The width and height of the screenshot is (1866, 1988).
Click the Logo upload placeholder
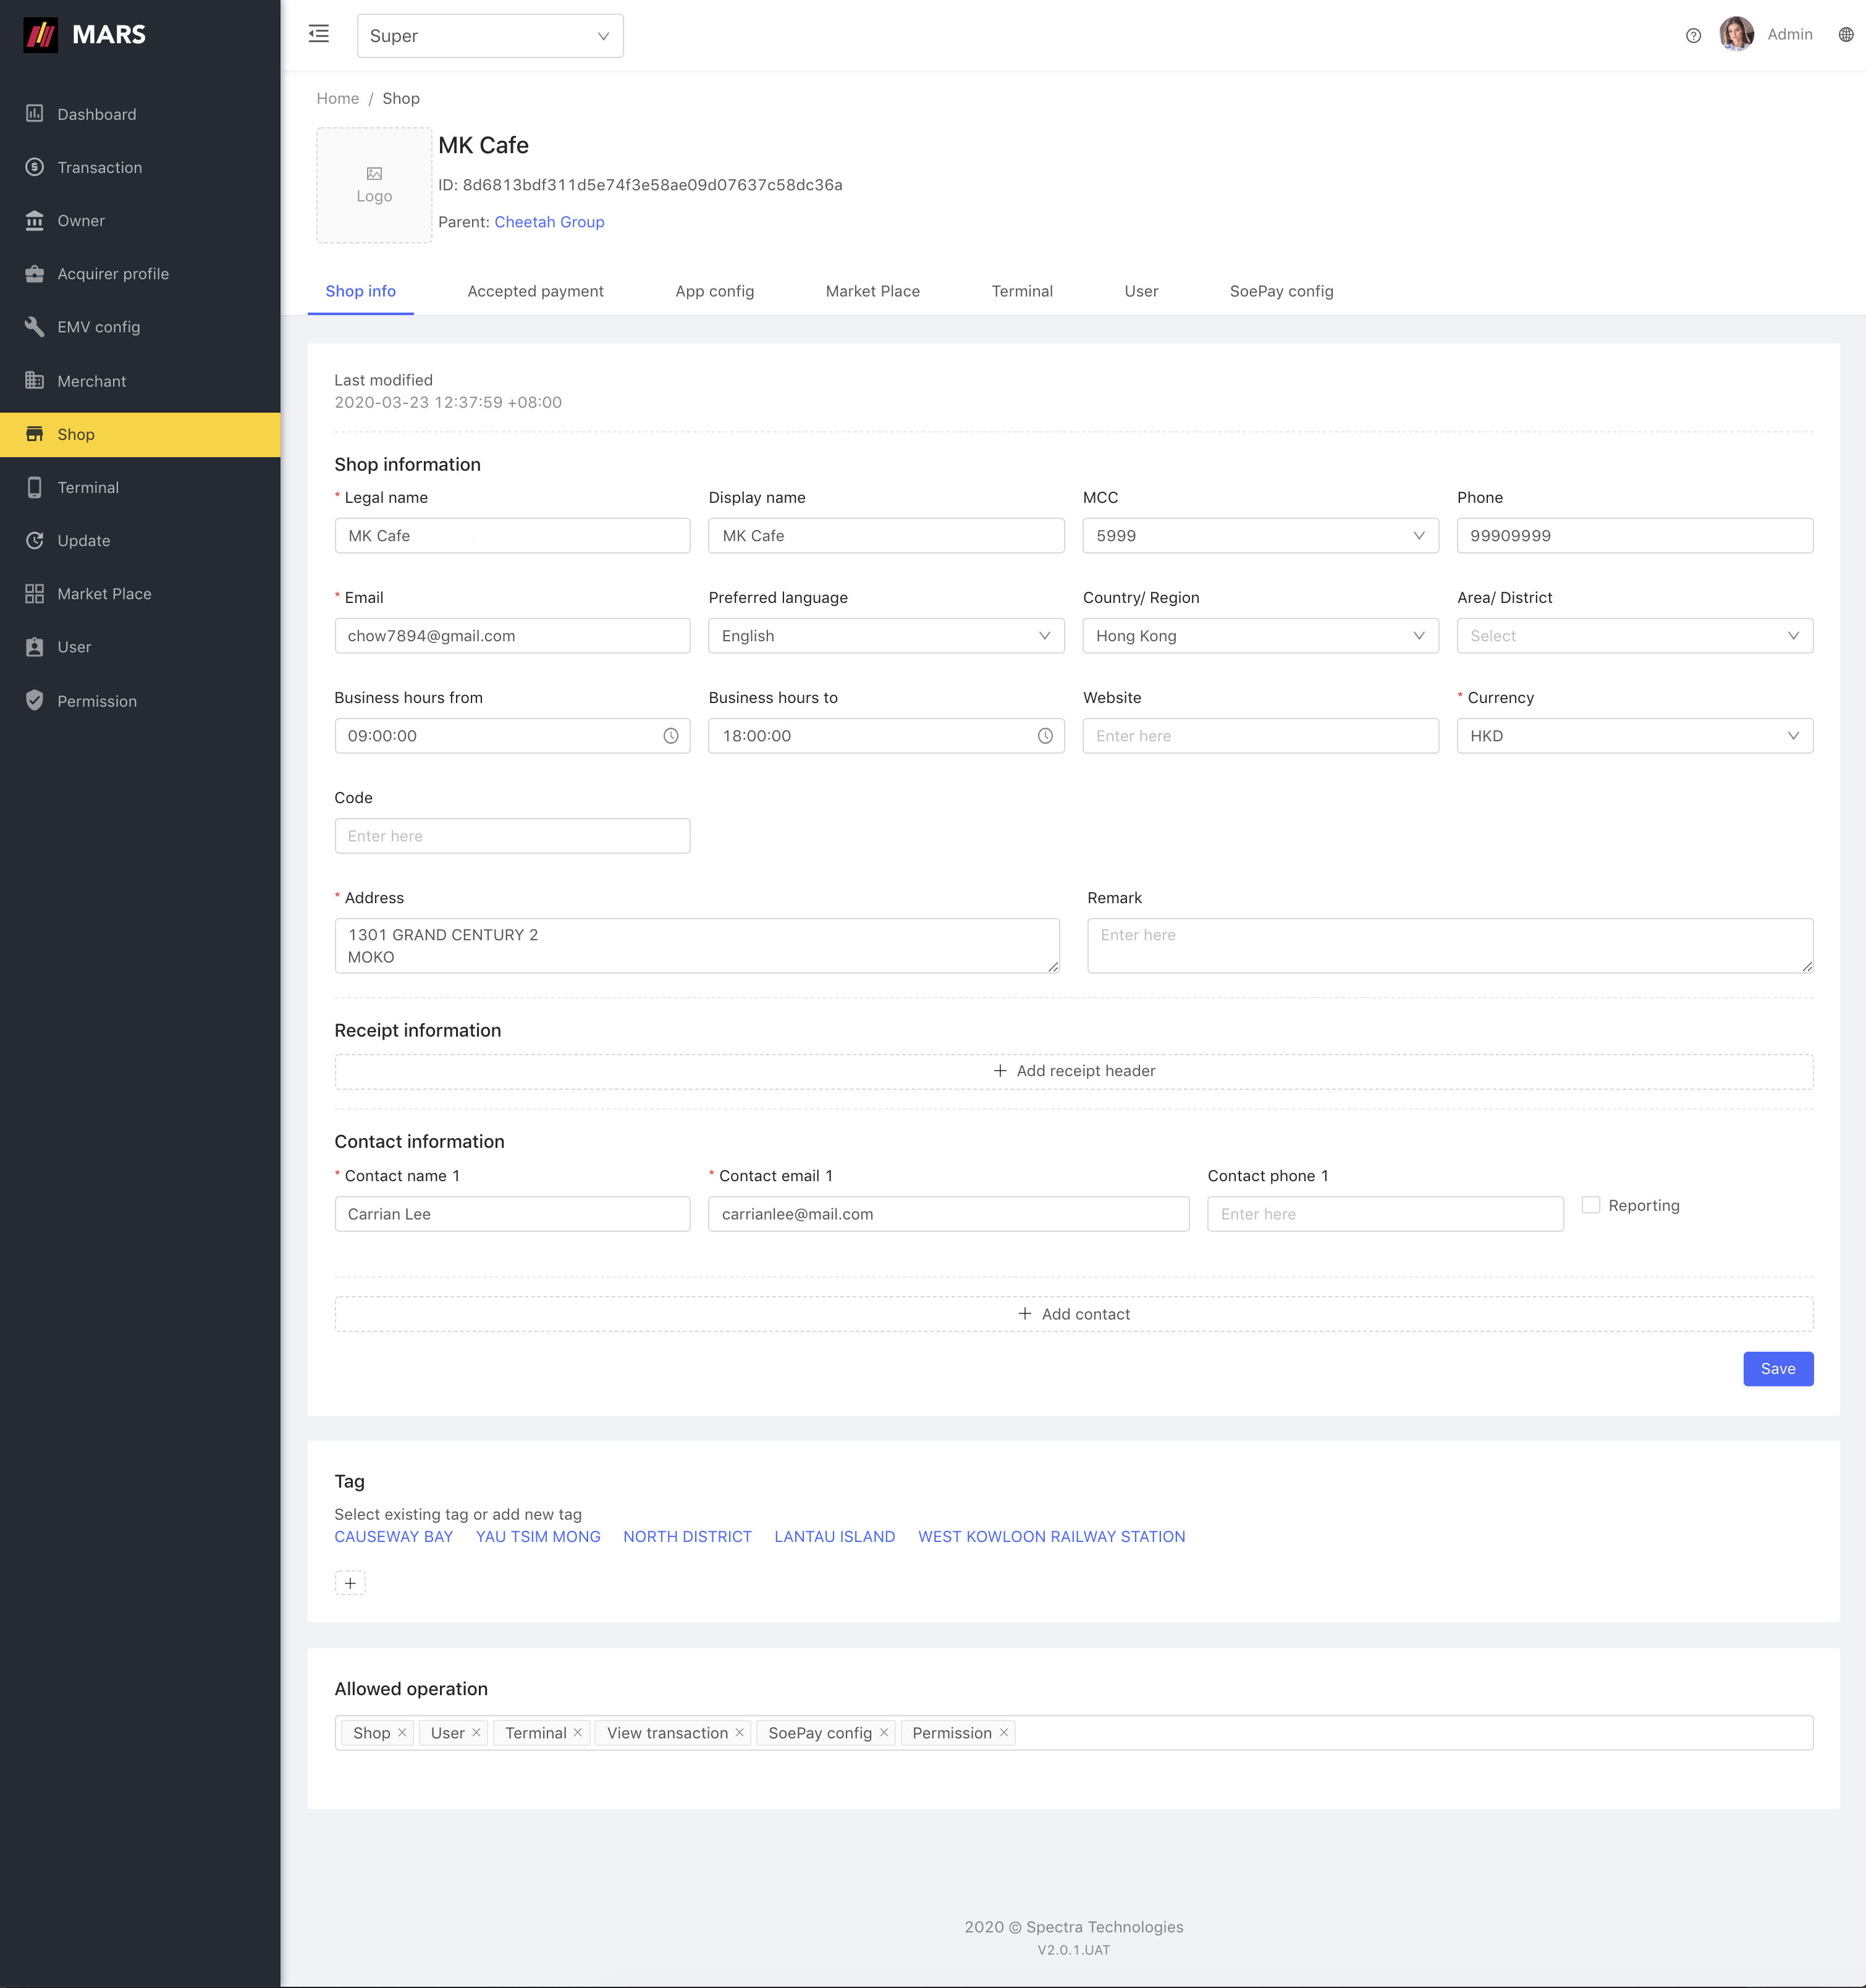374,185
